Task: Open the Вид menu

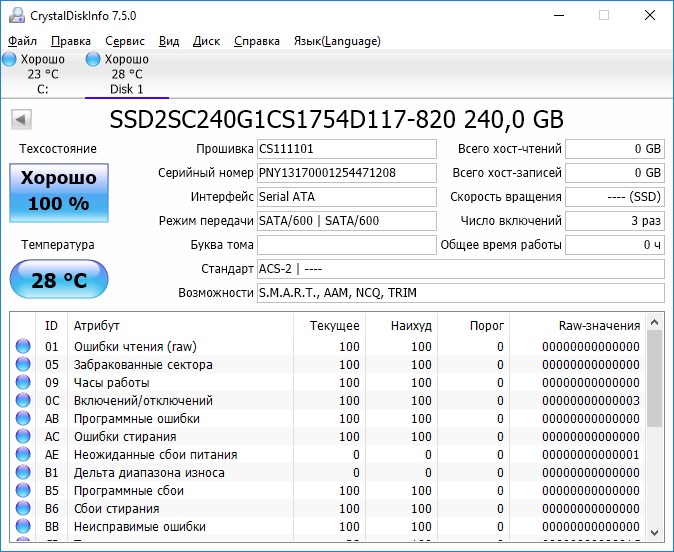Action: pos(169,41)
